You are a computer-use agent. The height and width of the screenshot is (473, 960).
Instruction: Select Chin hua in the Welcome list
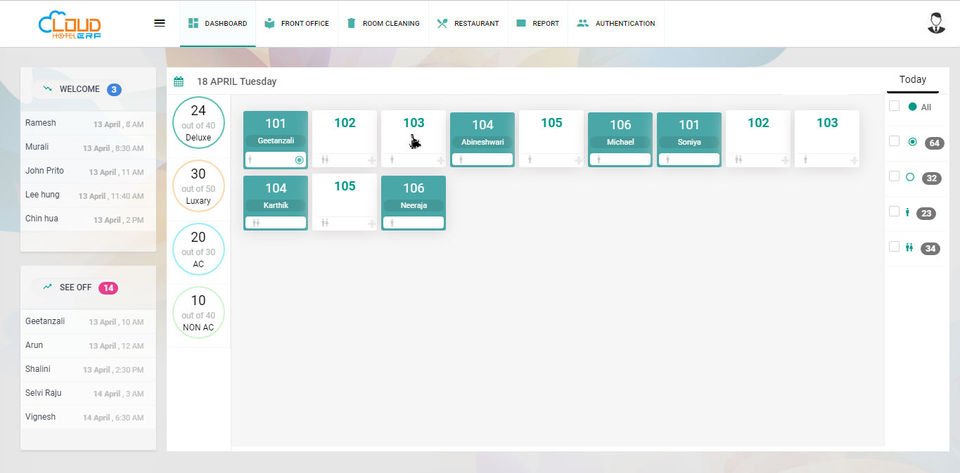coord(88,219)
